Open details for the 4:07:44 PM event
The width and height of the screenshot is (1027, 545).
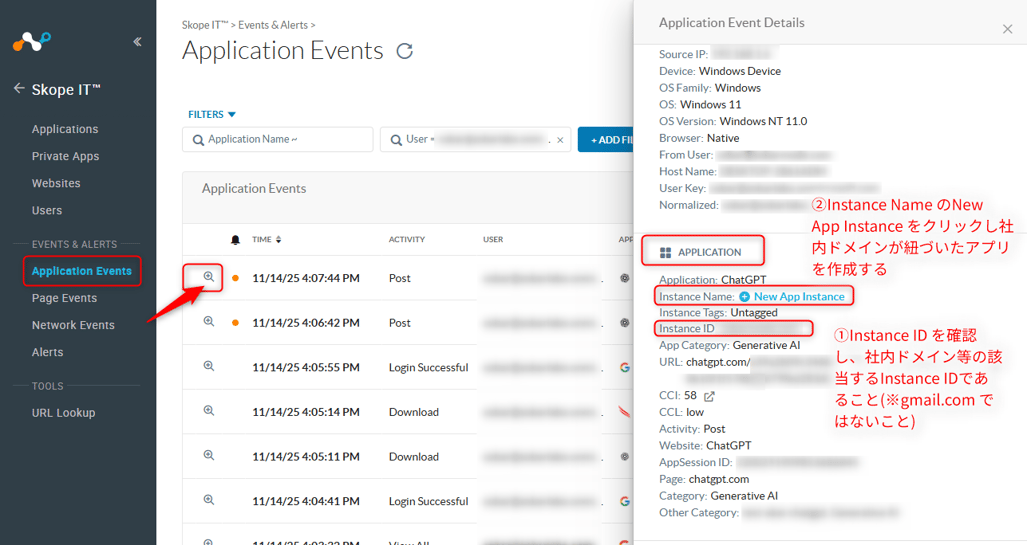click(x=209, y=277)
